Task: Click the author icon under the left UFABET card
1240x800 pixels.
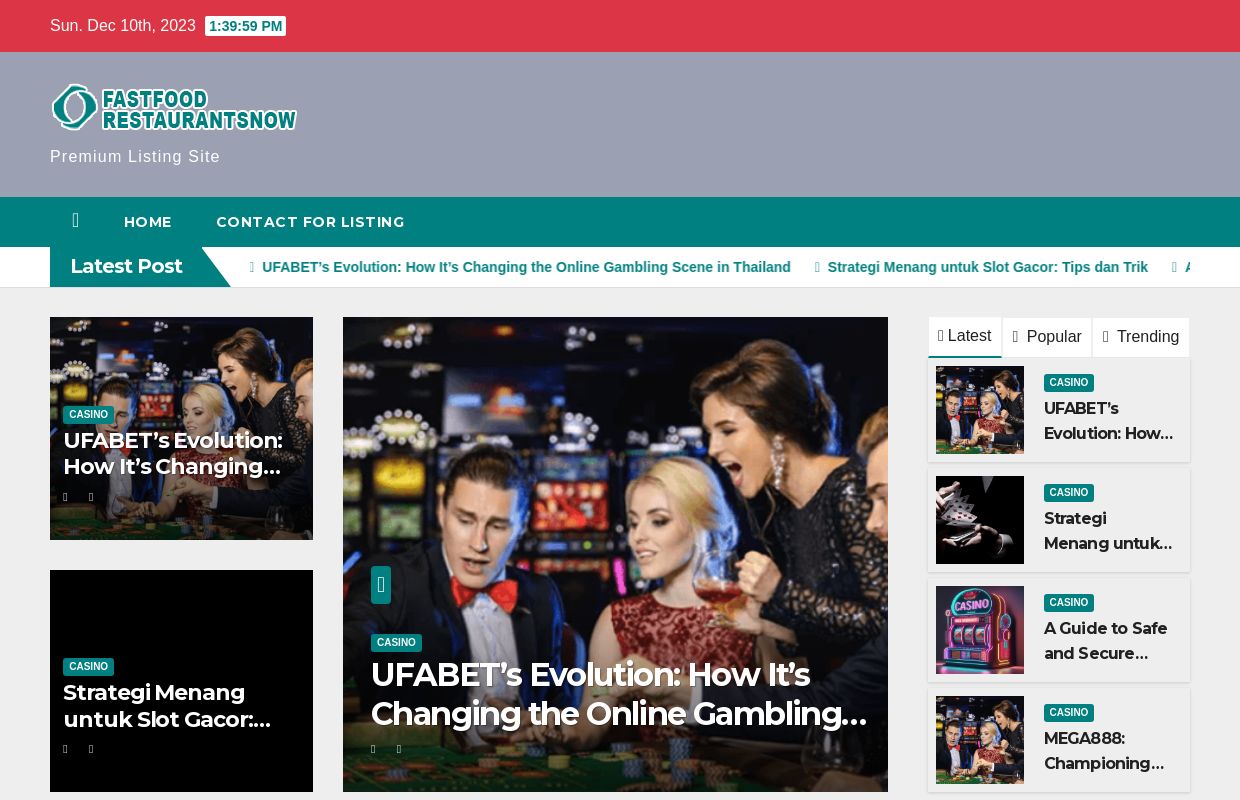Action: click(66, 497)
